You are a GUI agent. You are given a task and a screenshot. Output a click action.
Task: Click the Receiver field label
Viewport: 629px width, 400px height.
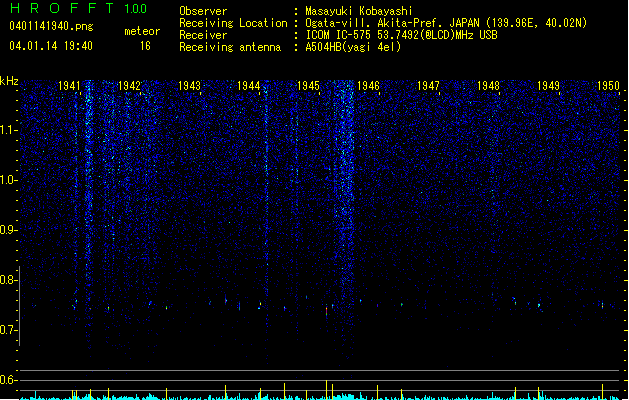tap(203, 35)
